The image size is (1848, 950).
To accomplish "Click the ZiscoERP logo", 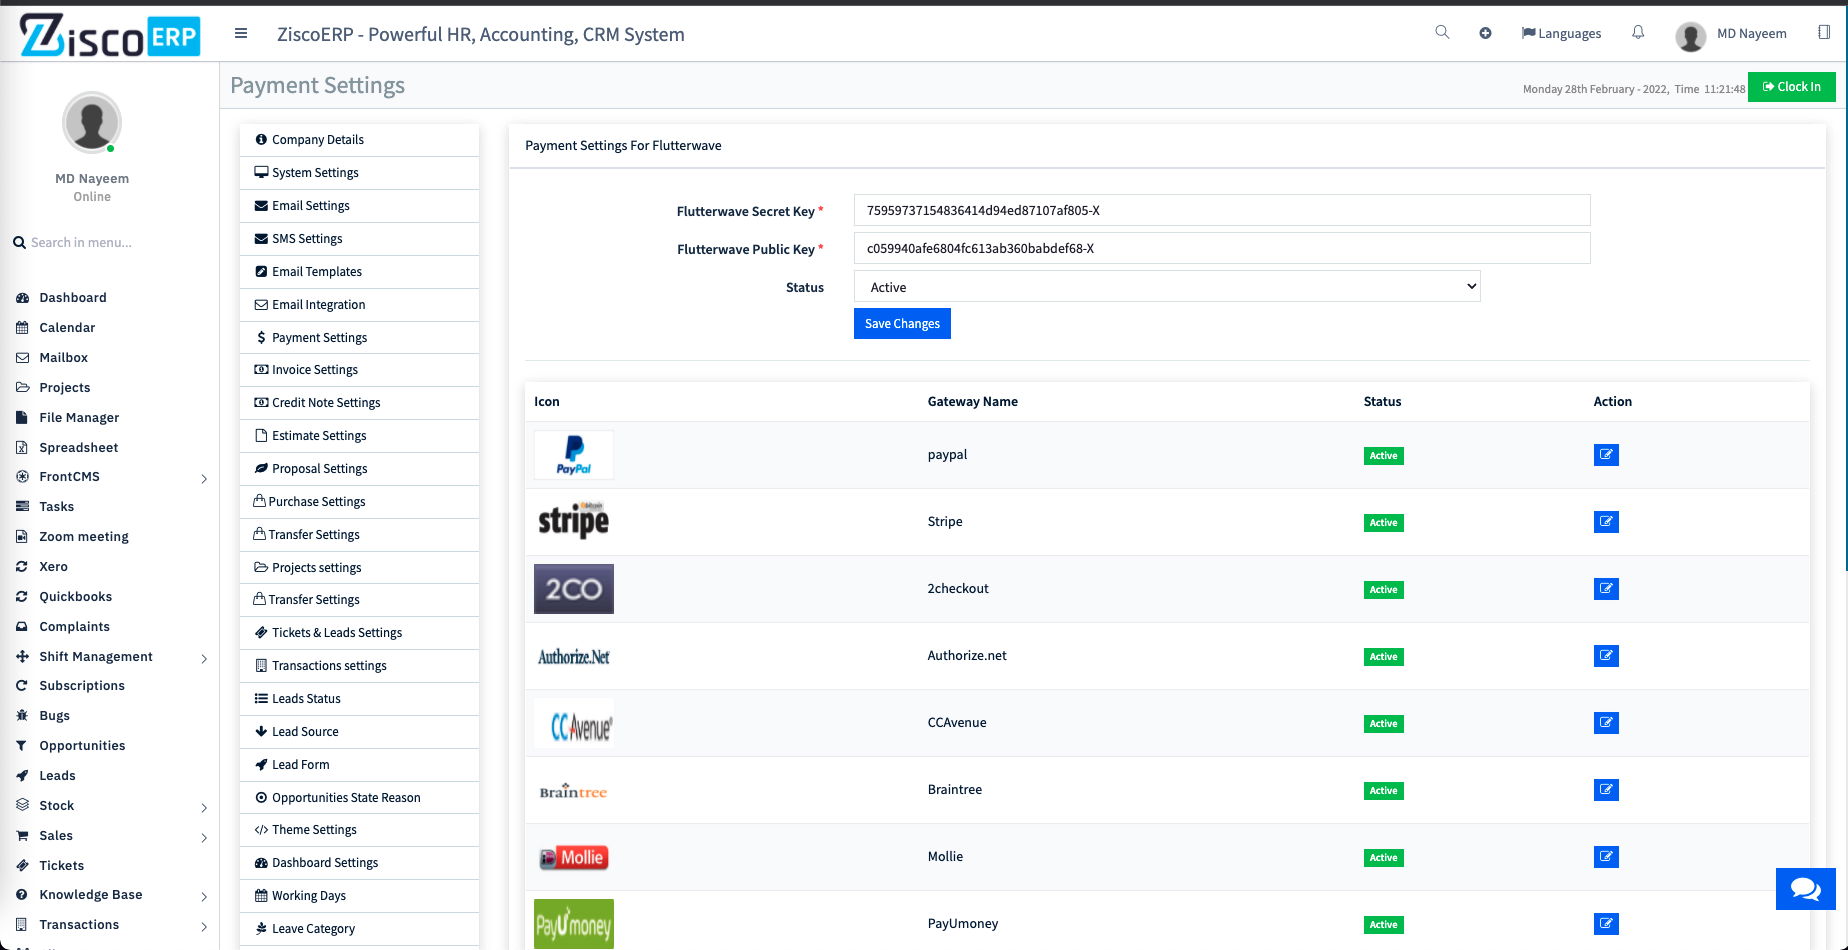I will coord(110,35).
